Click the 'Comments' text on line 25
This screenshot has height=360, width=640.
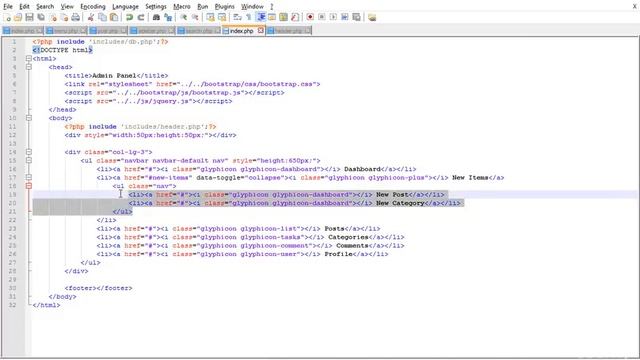(352, 245)
